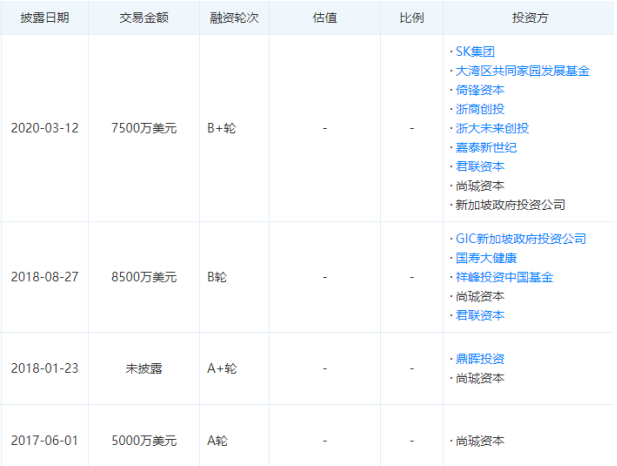Select 新加坡政府投资公司 plain text entry

(510, 205)
